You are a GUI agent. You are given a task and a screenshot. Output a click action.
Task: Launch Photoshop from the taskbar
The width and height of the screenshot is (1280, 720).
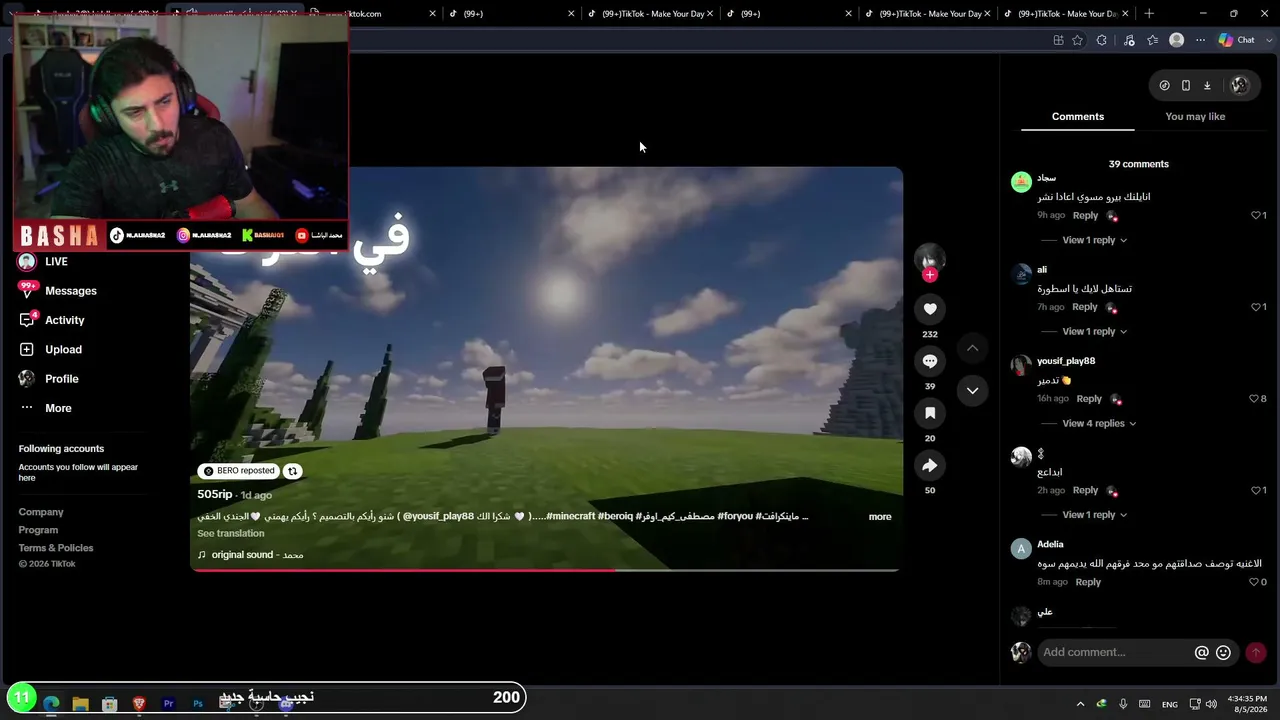[x=198, y=704]
